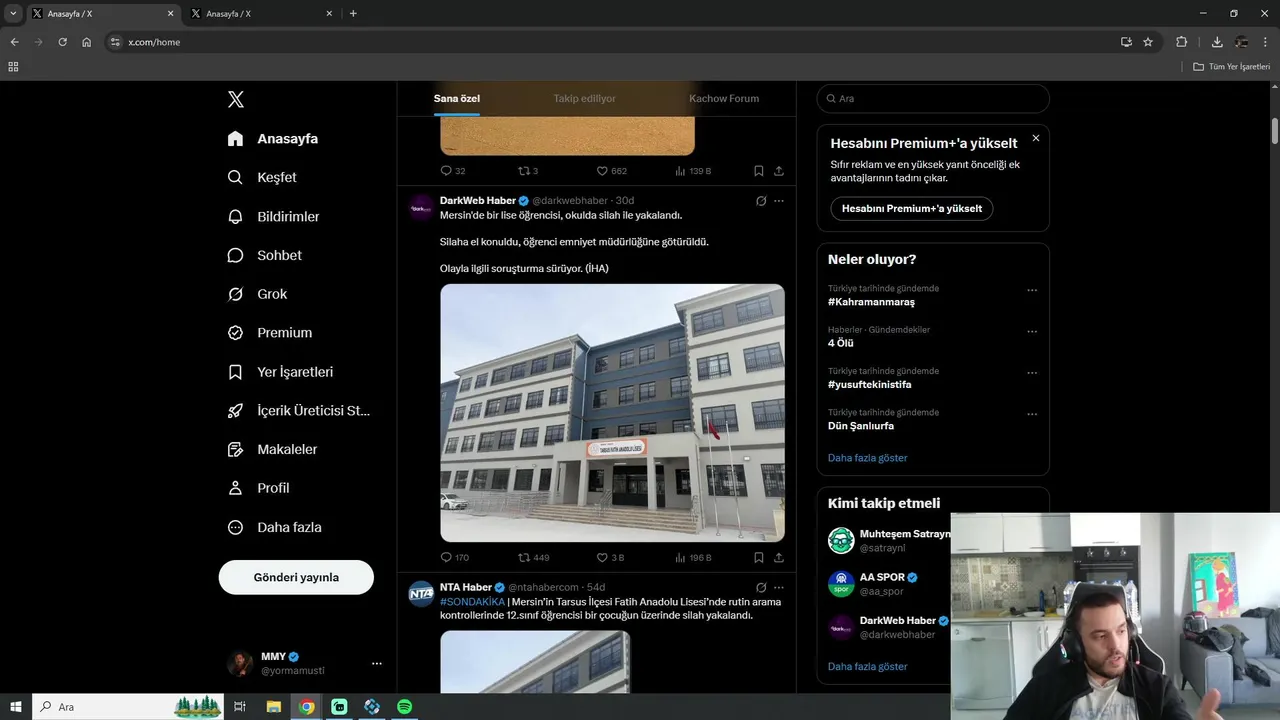The height and width of the screenshot is (720, 1280).
Task: Click Daha fazla göster under Neler oluyor
Action: [868, 458]
